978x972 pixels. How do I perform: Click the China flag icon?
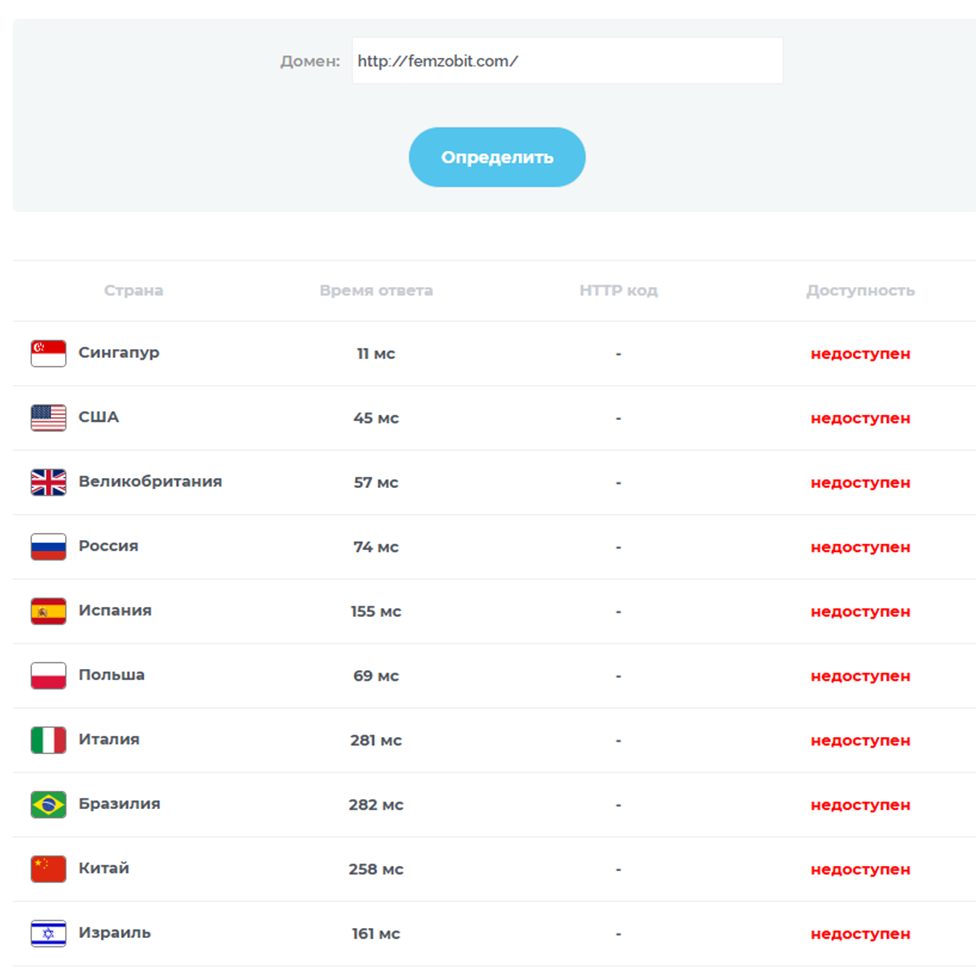[x=48, y=869]
